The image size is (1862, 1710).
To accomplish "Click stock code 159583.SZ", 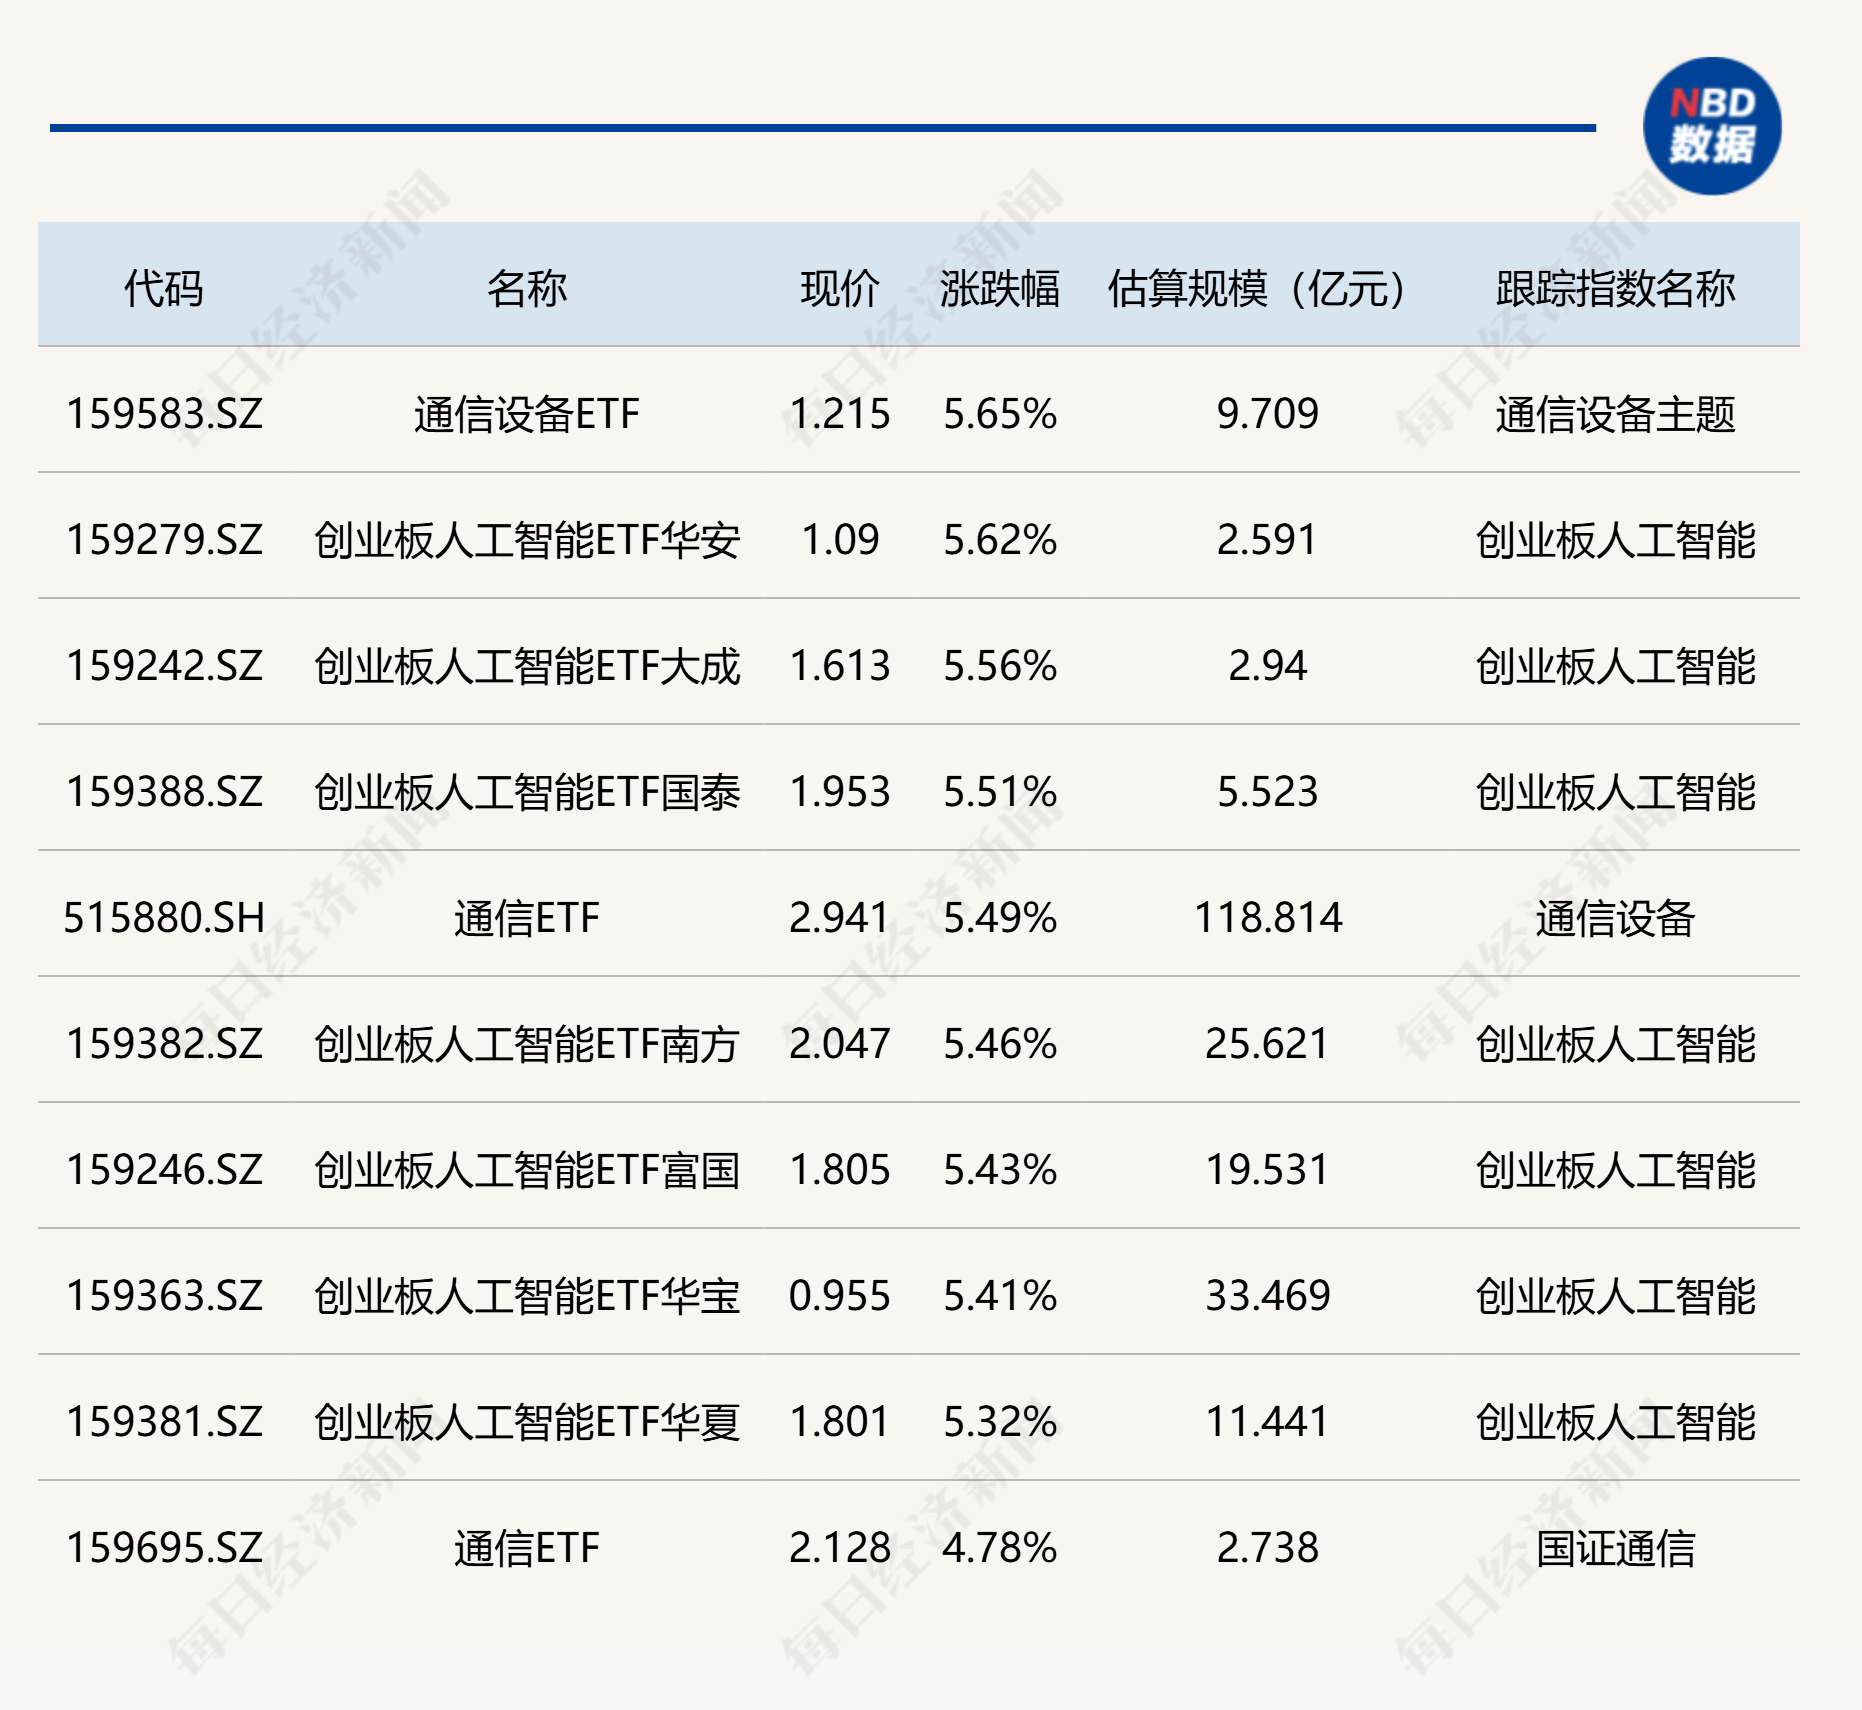I will click(x=164, y=414).
